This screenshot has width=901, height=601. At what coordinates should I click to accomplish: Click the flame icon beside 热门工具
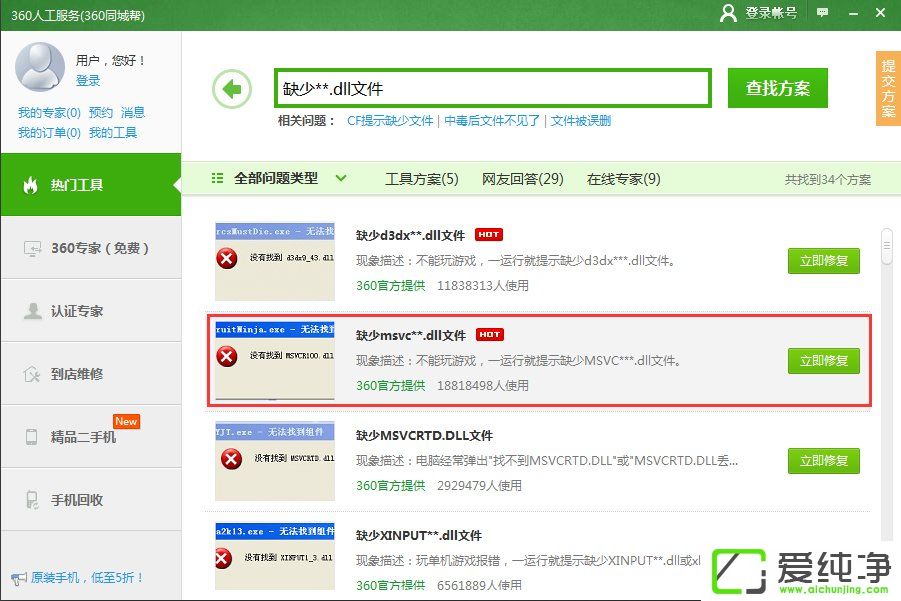point(31,185)
